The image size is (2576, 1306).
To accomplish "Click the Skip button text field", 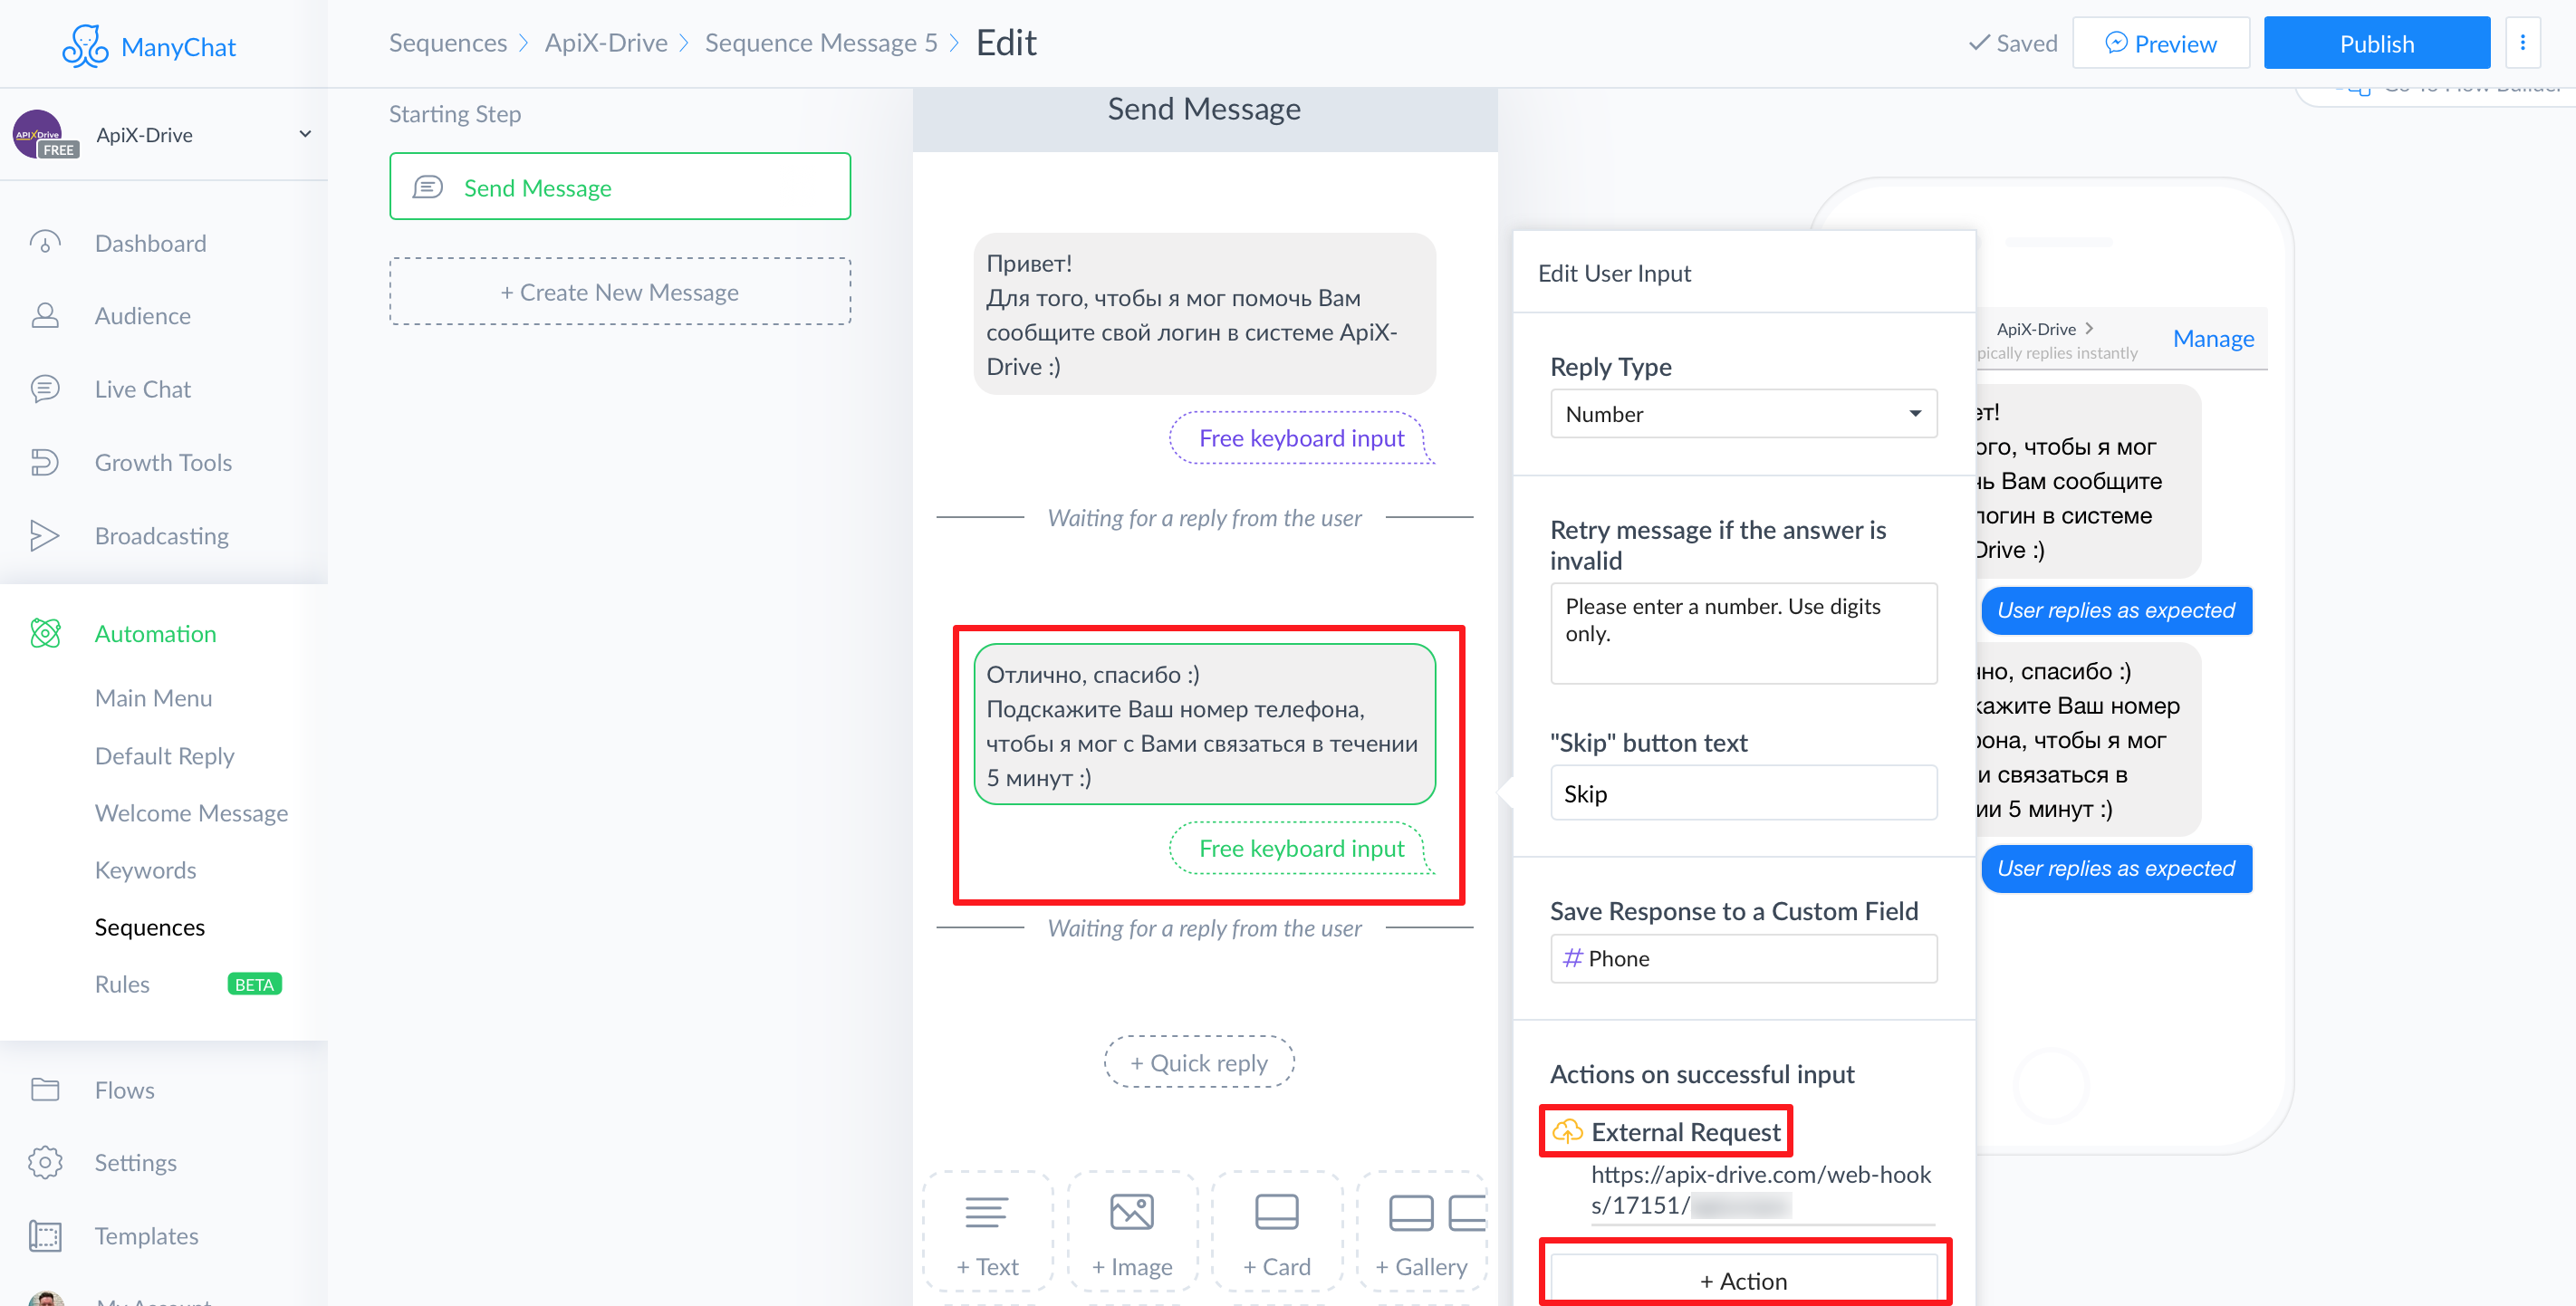I will [1743, 793].
